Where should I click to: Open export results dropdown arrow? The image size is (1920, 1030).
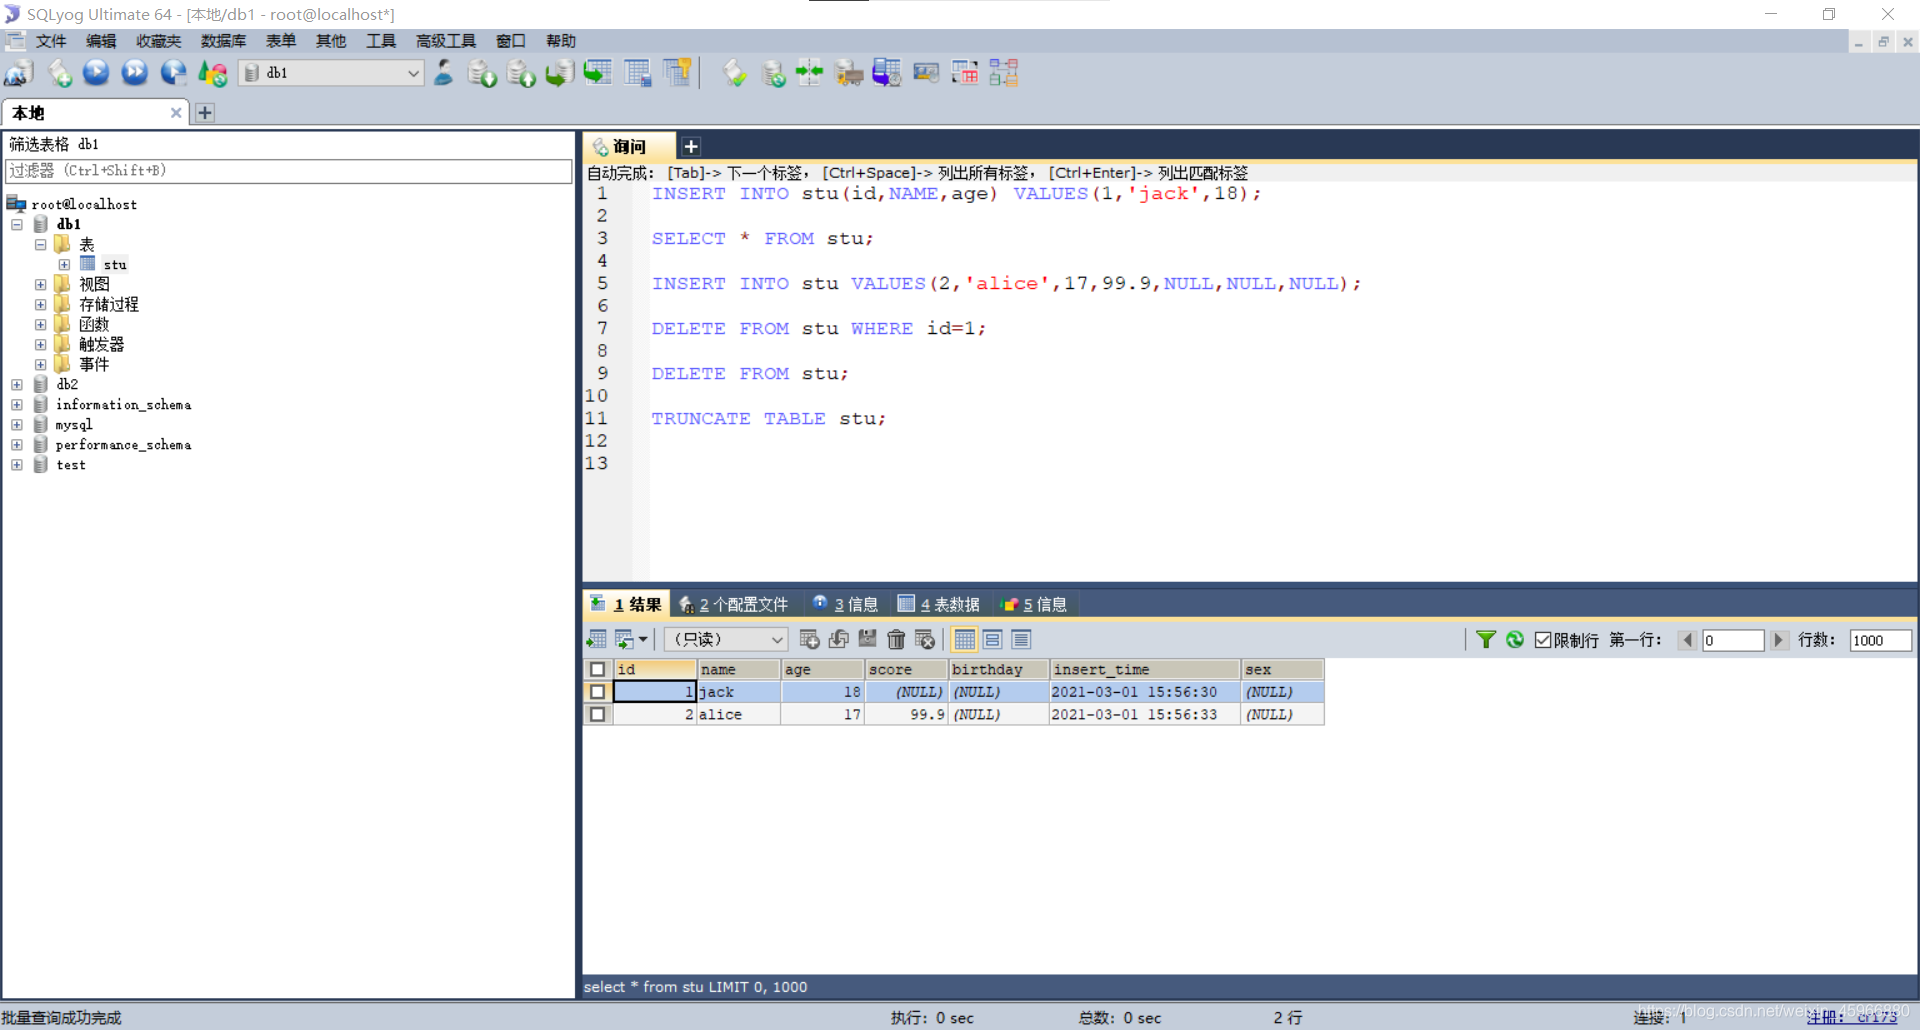point(643,640)
